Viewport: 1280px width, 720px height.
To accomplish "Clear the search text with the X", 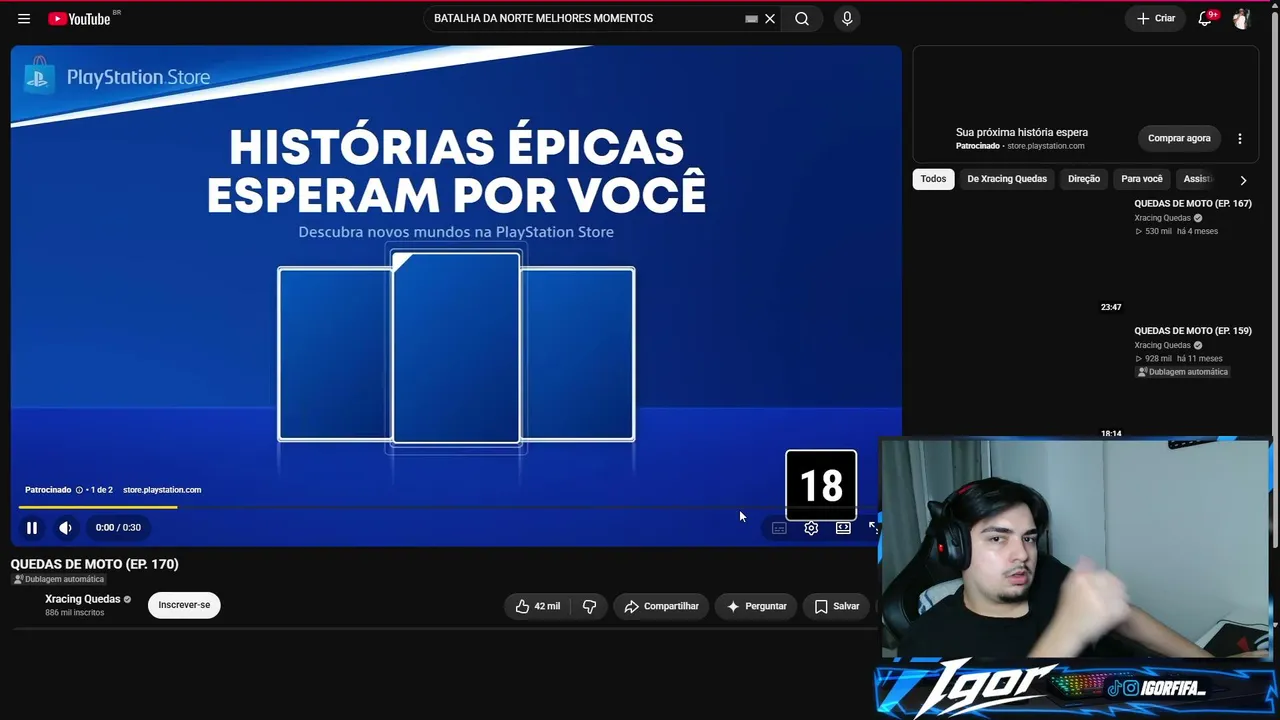I will tap(770, 19).
